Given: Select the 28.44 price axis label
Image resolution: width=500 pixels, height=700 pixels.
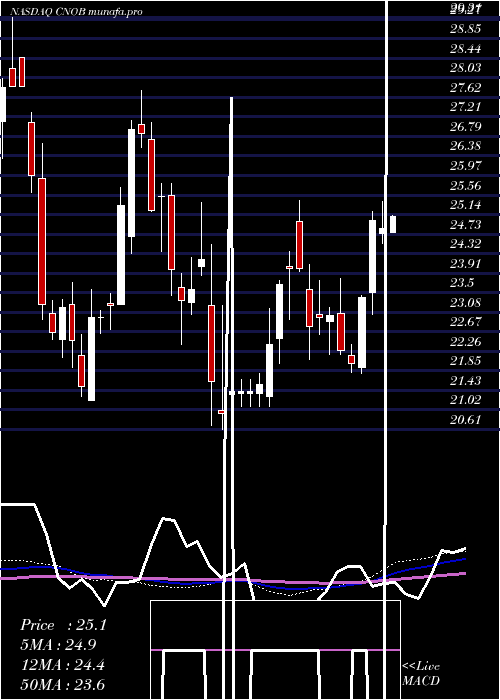Looking at the screenshot, I should click(466, 48).
